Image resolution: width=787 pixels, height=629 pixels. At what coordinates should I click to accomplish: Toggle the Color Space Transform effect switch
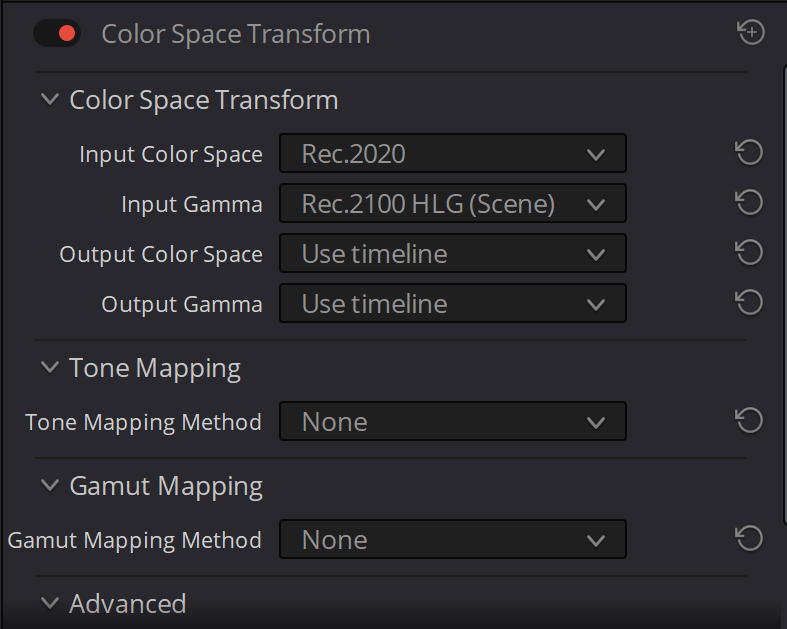click(x=57, y=33)
